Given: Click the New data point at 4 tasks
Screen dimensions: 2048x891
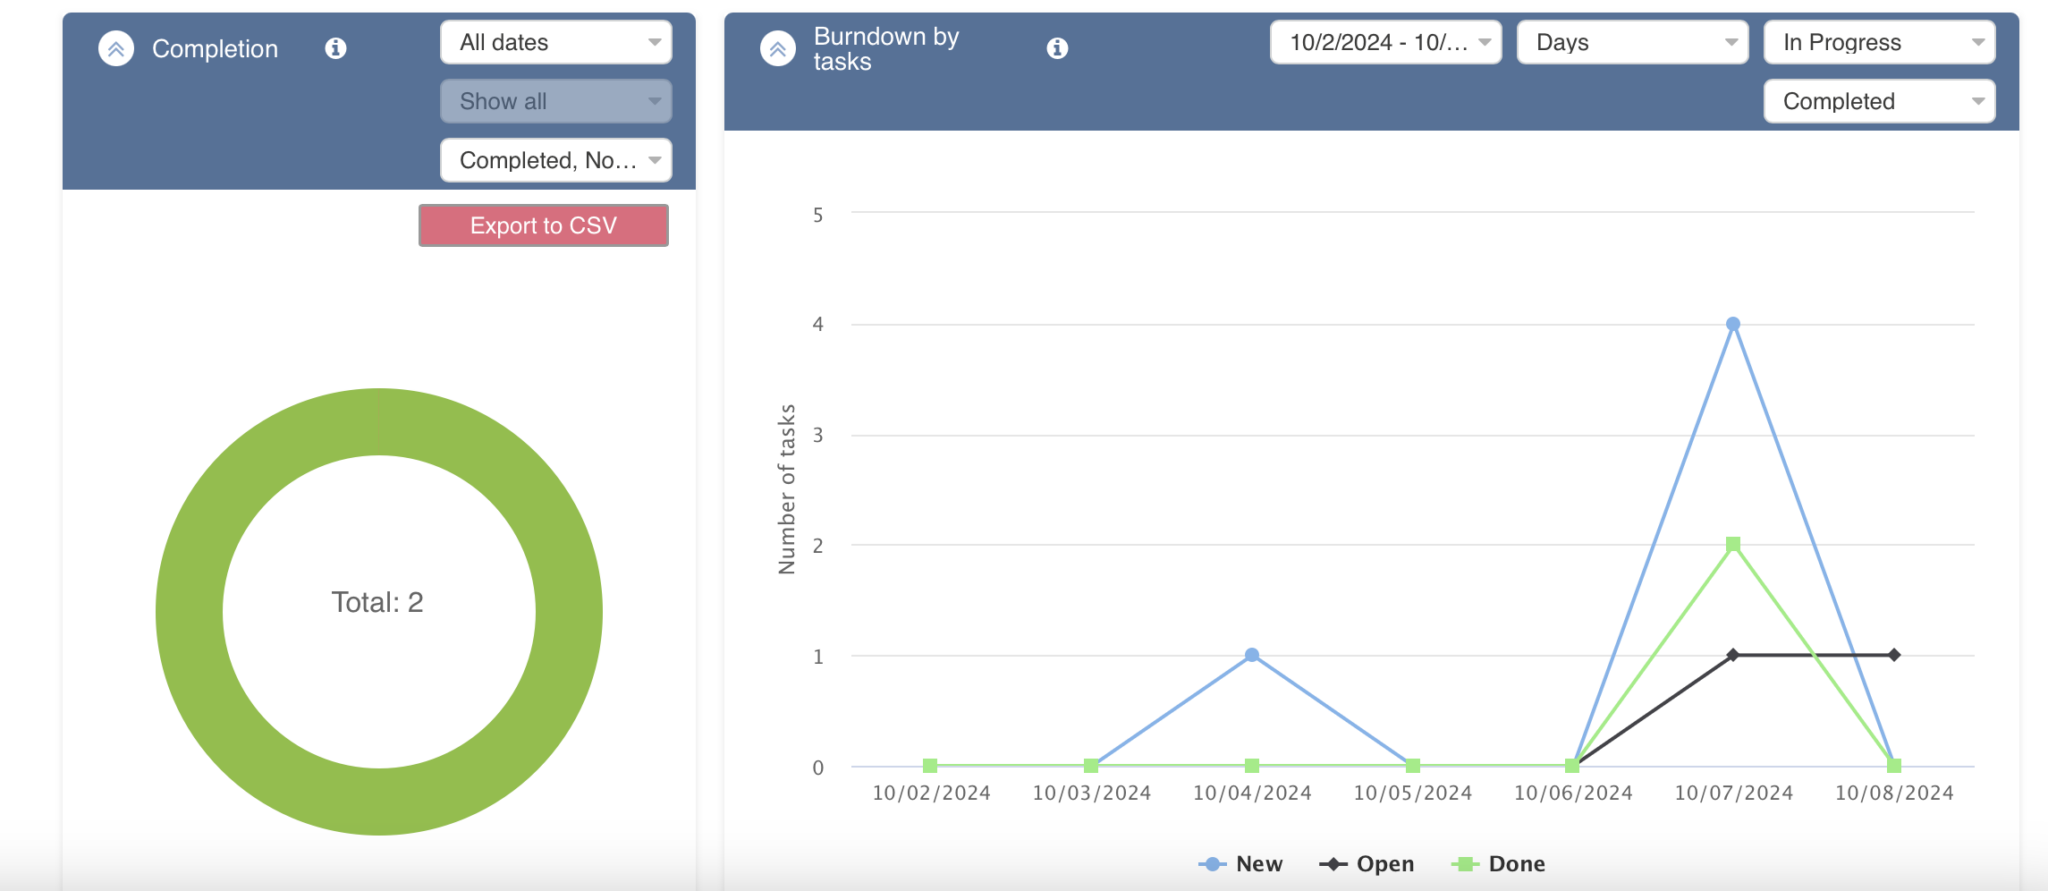Looking at the screenshot, I should [1733, 324].
